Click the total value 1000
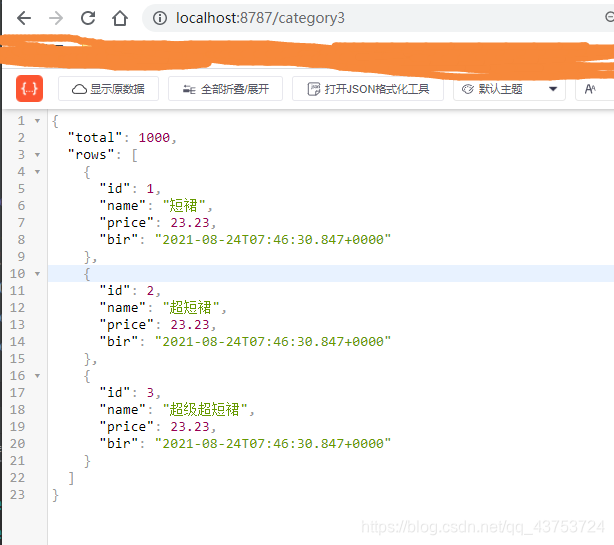Image resolution: width=614 pixels, height=545 pixels. (x=154, y=138)
